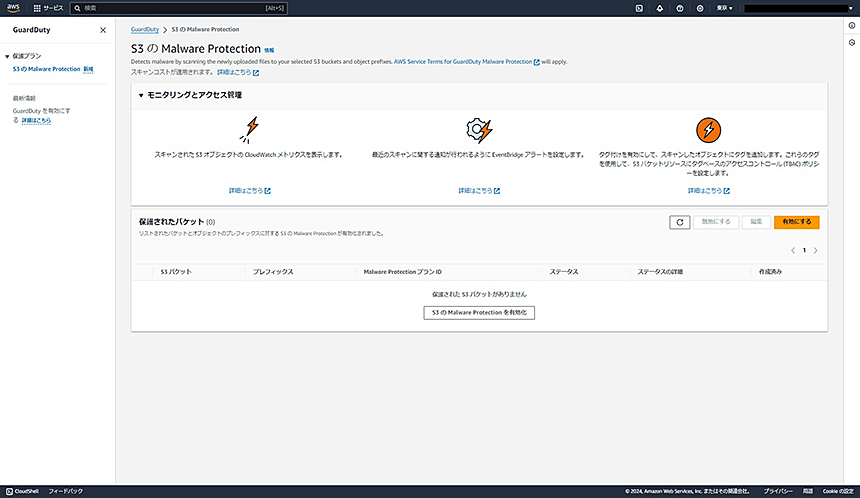
Task: Go to next page of buckets table
Action: [816, 250]
